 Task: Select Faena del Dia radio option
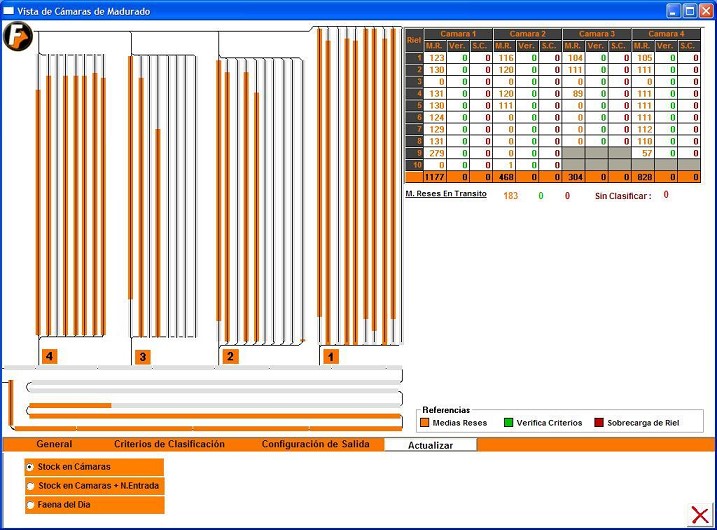point(31,505)
